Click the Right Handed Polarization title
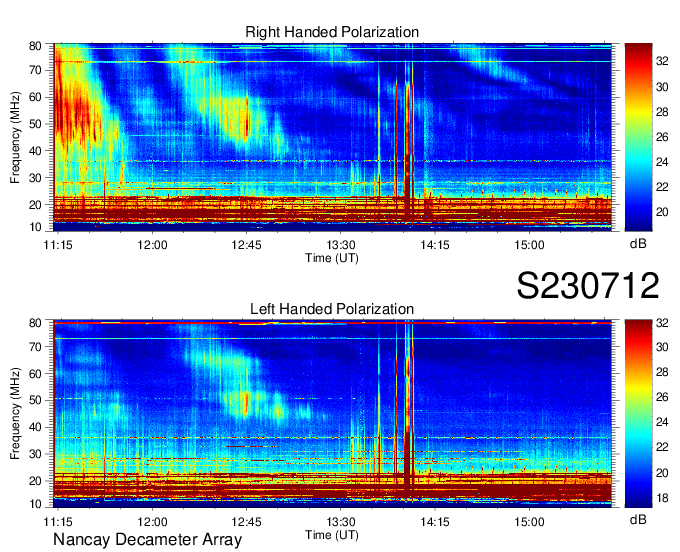 pos(332,32)
